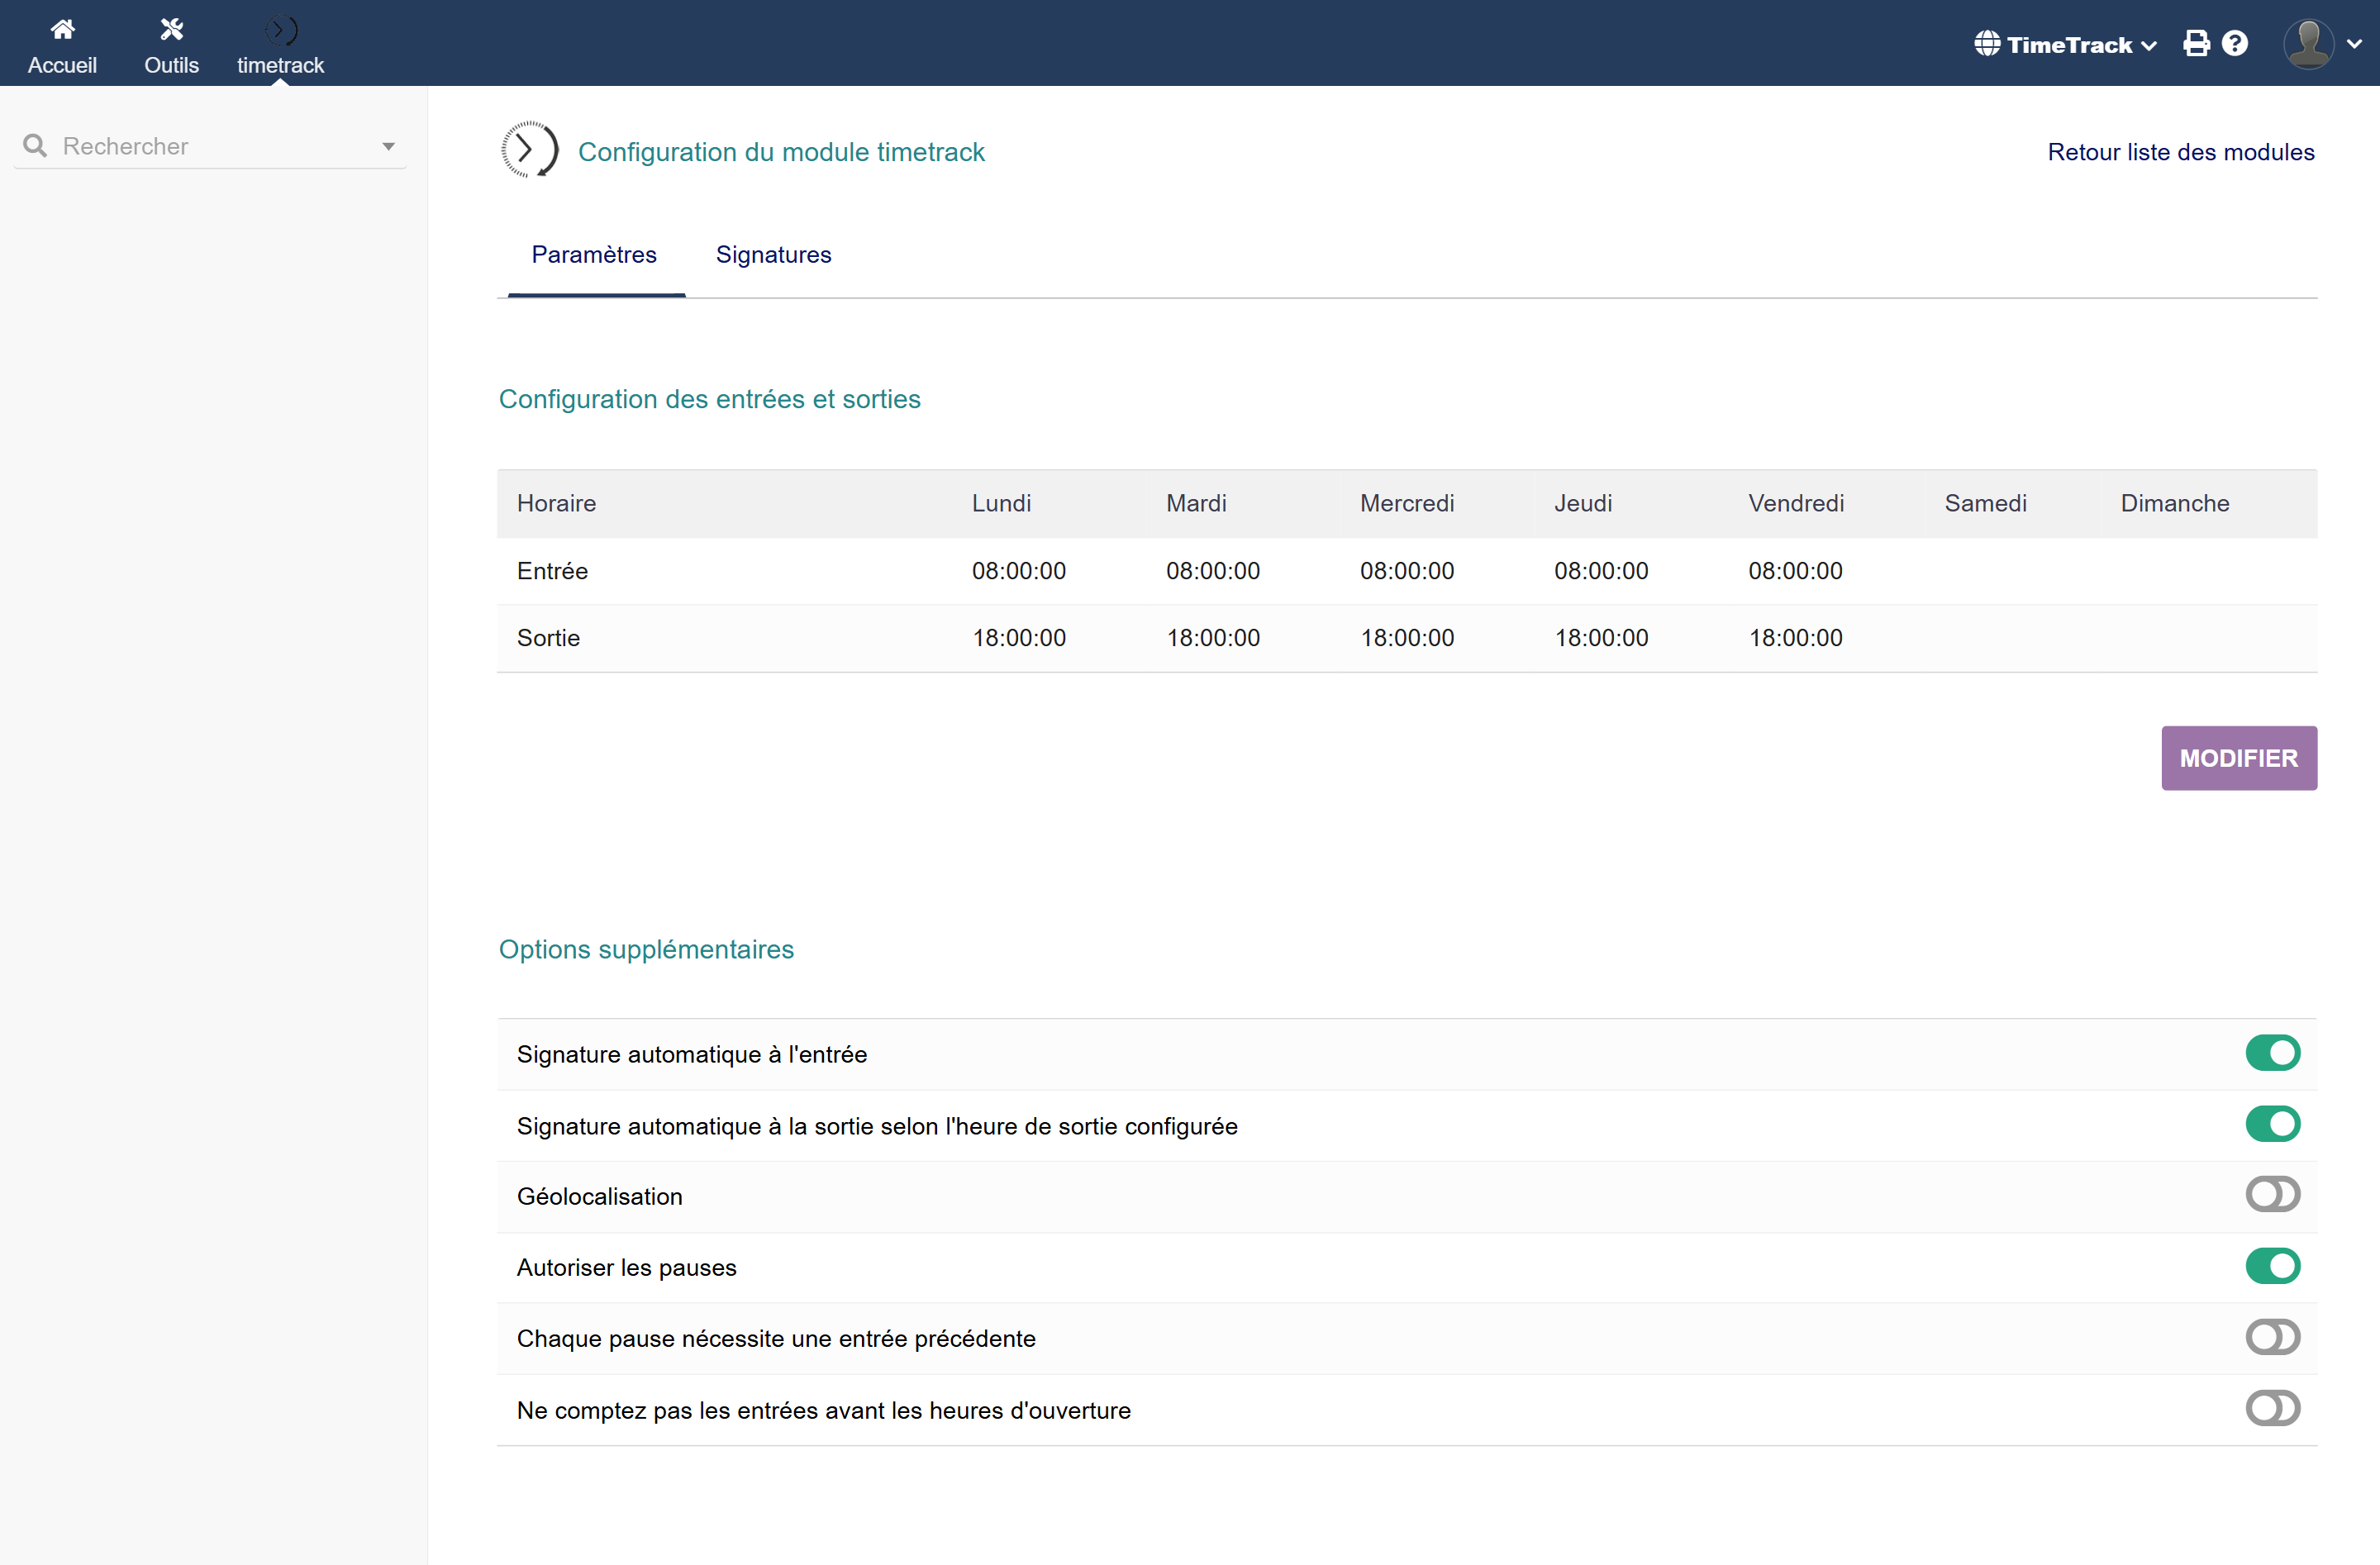This screenshot has width=2380, height=1565.
Task: Click the Accueil home icon
Action: click(x=62, y=30)
